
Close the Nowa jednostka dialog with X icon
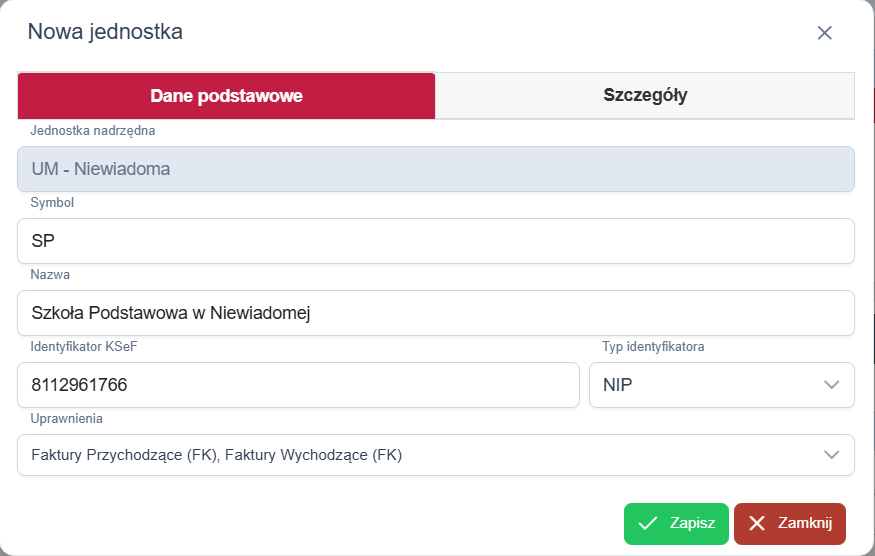click(824, 33)
